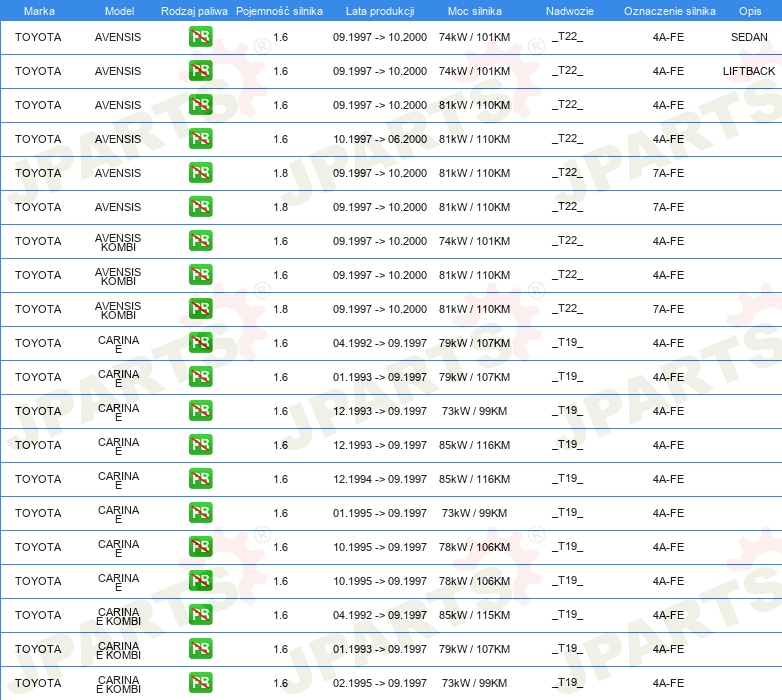Click fuel icon for CARINA E KOMBI 04.1992 row
This screenshot has height=700, width=782.
click(x=200, y=615)
